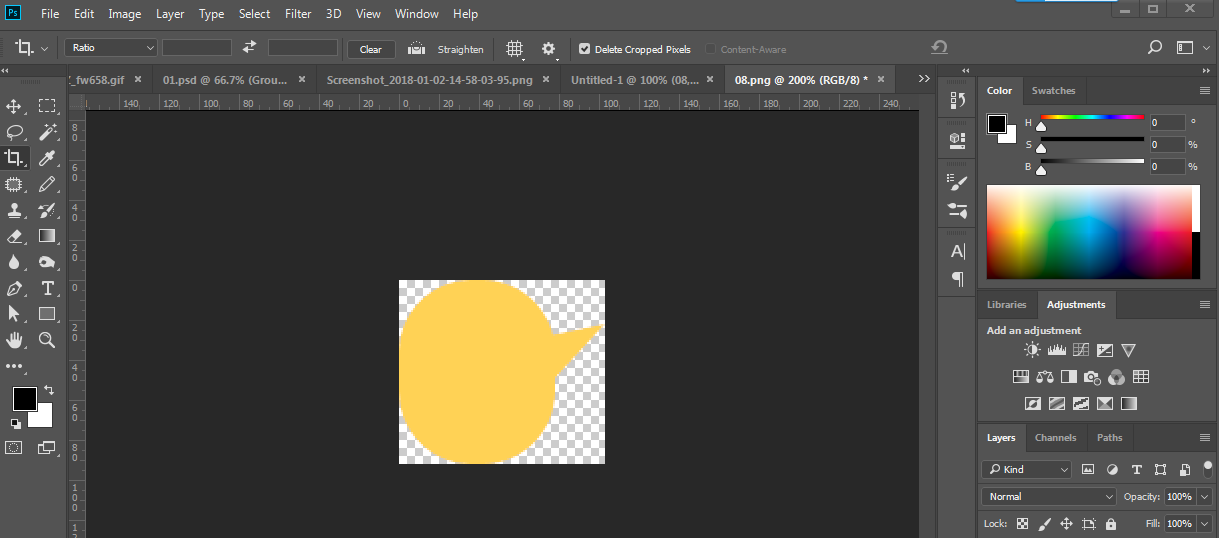The image size is (1219, 538).
Task: Select the Hand tool
Action: [14, 340]
